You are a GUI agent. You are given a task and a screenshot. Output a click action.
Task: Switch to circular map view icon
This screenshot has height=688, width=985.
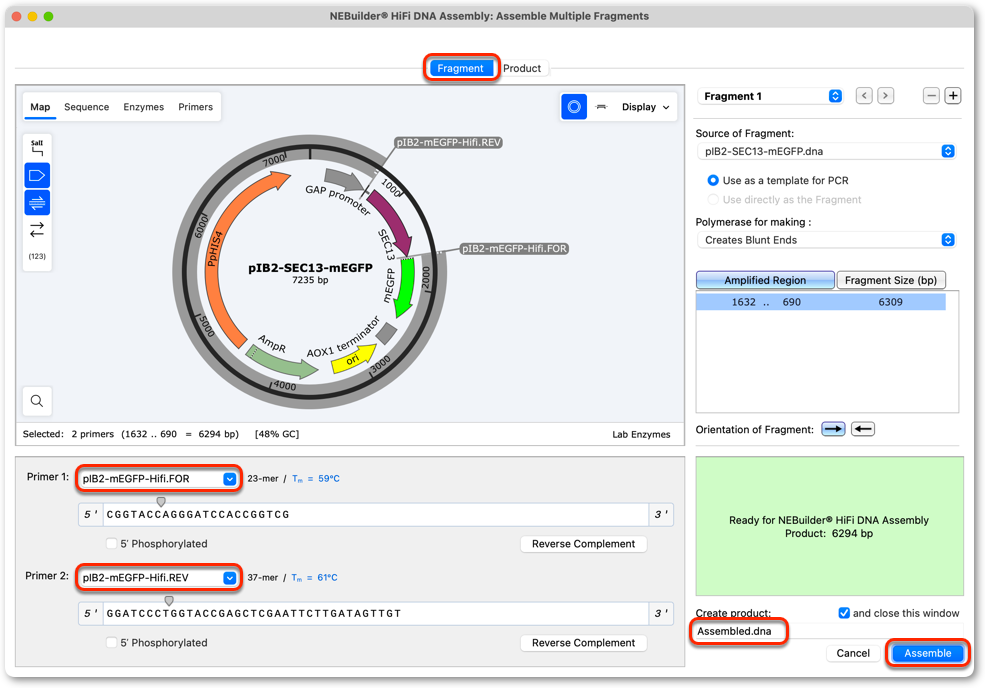tap(574, 107)
